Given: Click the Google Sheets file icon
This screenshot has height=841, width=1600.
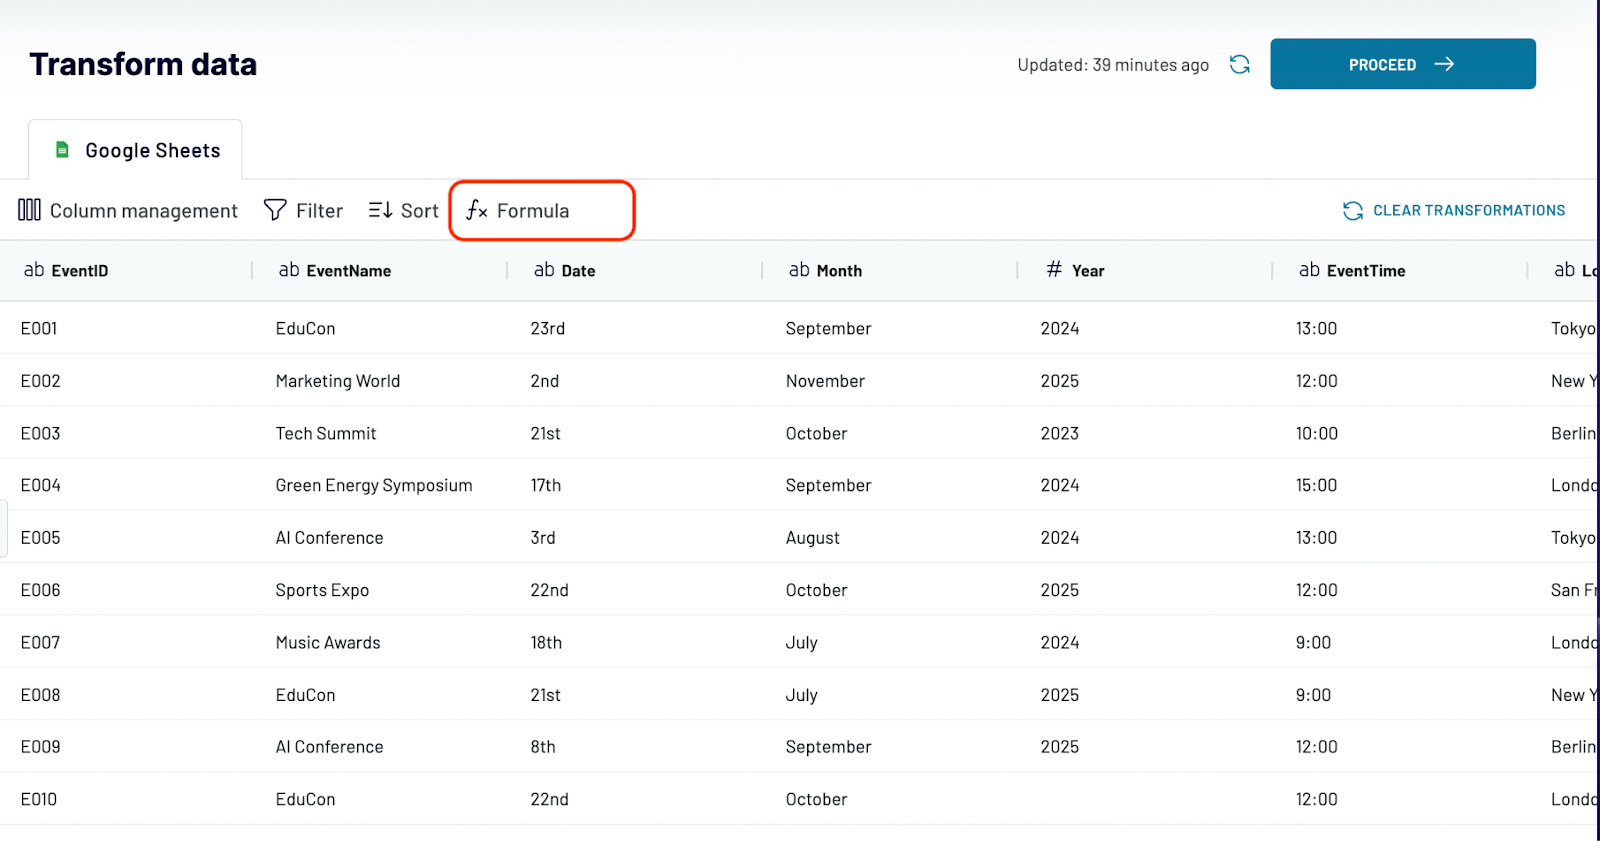Looking at the screenshot, I should click(x=62, y=150).
